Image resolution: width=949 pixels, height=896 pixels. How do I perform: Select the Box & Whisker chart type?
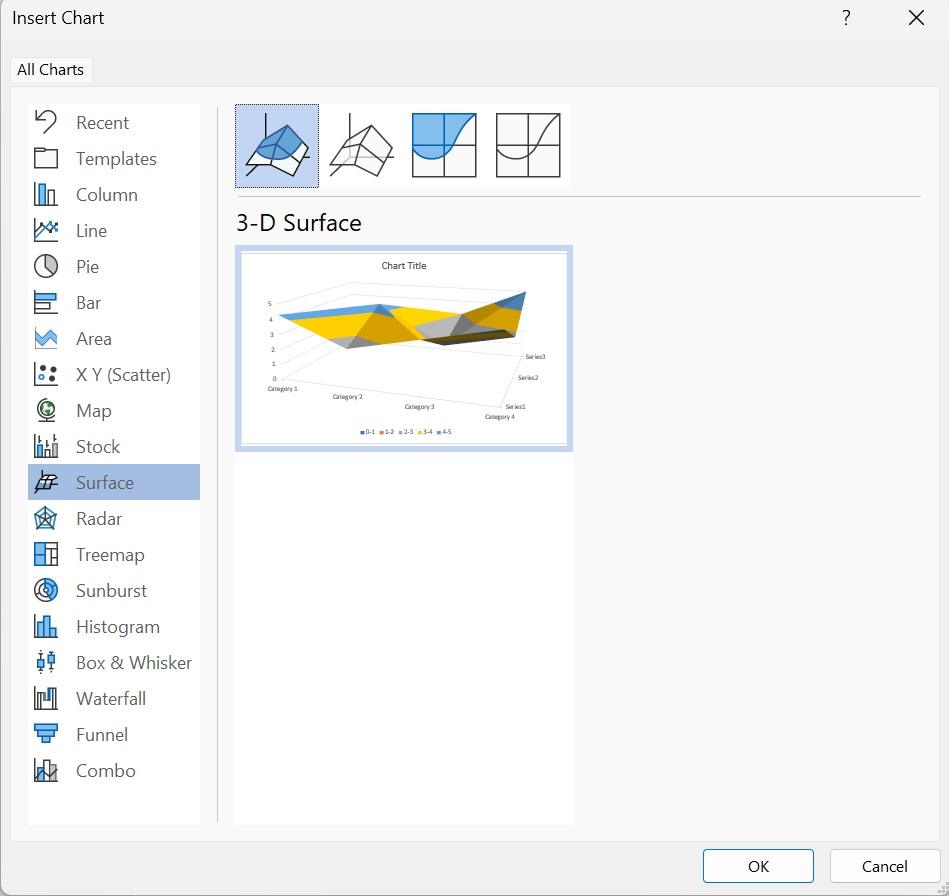[x=132, y=663]
